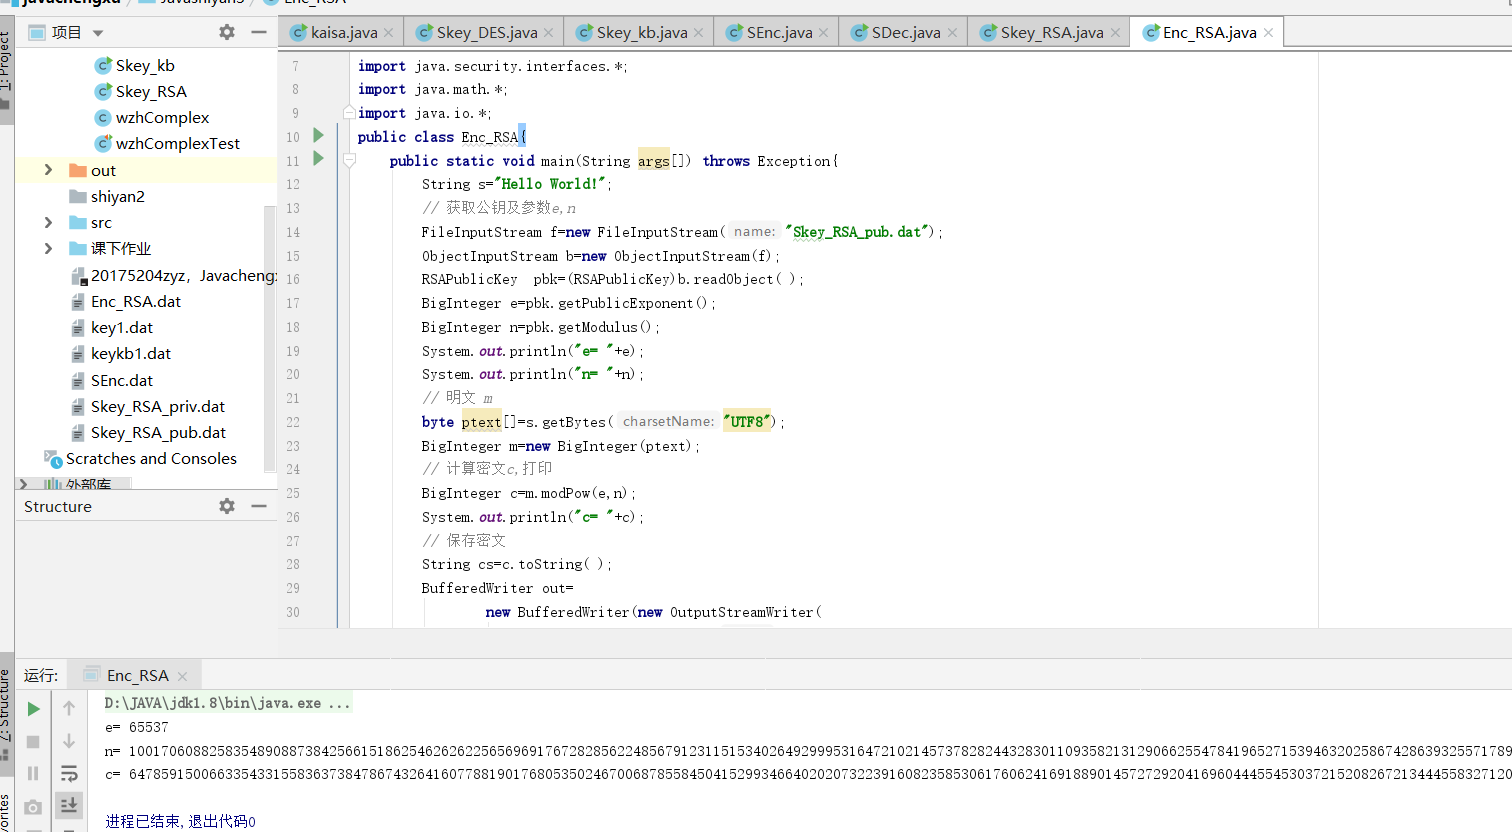
Task: Select key1.dat file
Action: tap(122, 327)
